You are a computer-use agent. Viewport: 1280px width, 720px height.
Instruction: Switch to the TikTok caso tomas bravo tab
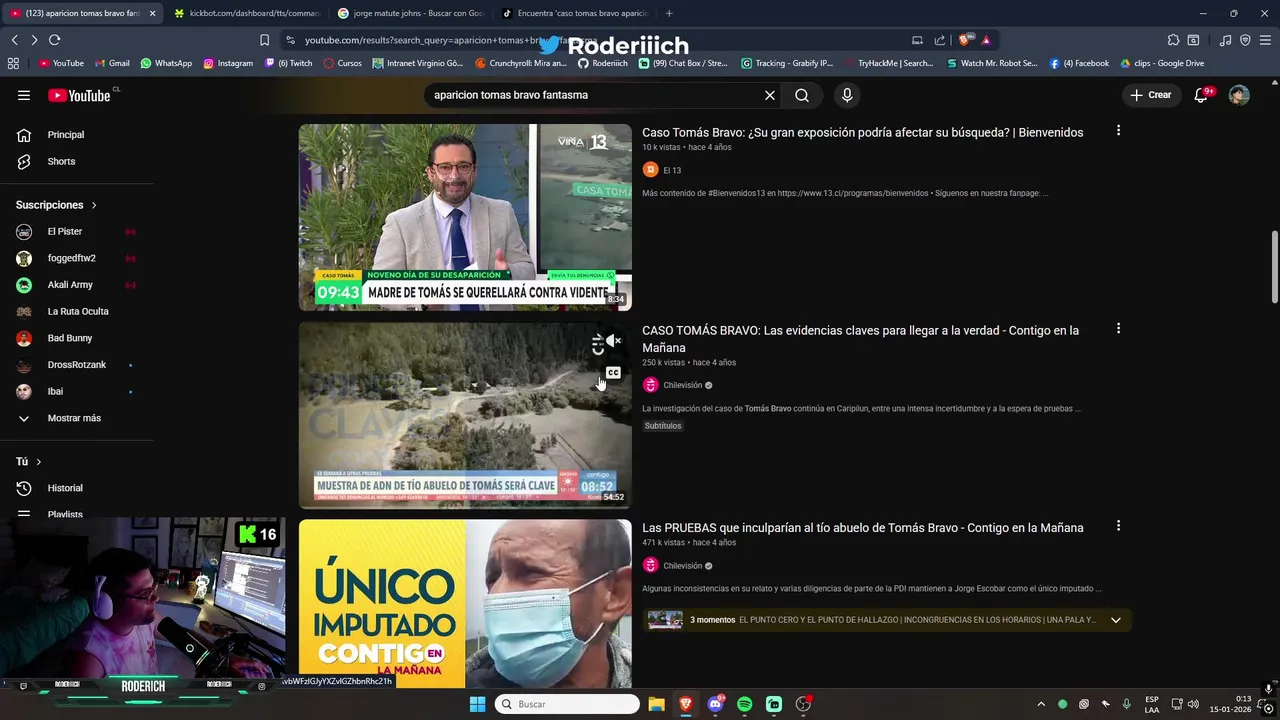tap(575, 13)
